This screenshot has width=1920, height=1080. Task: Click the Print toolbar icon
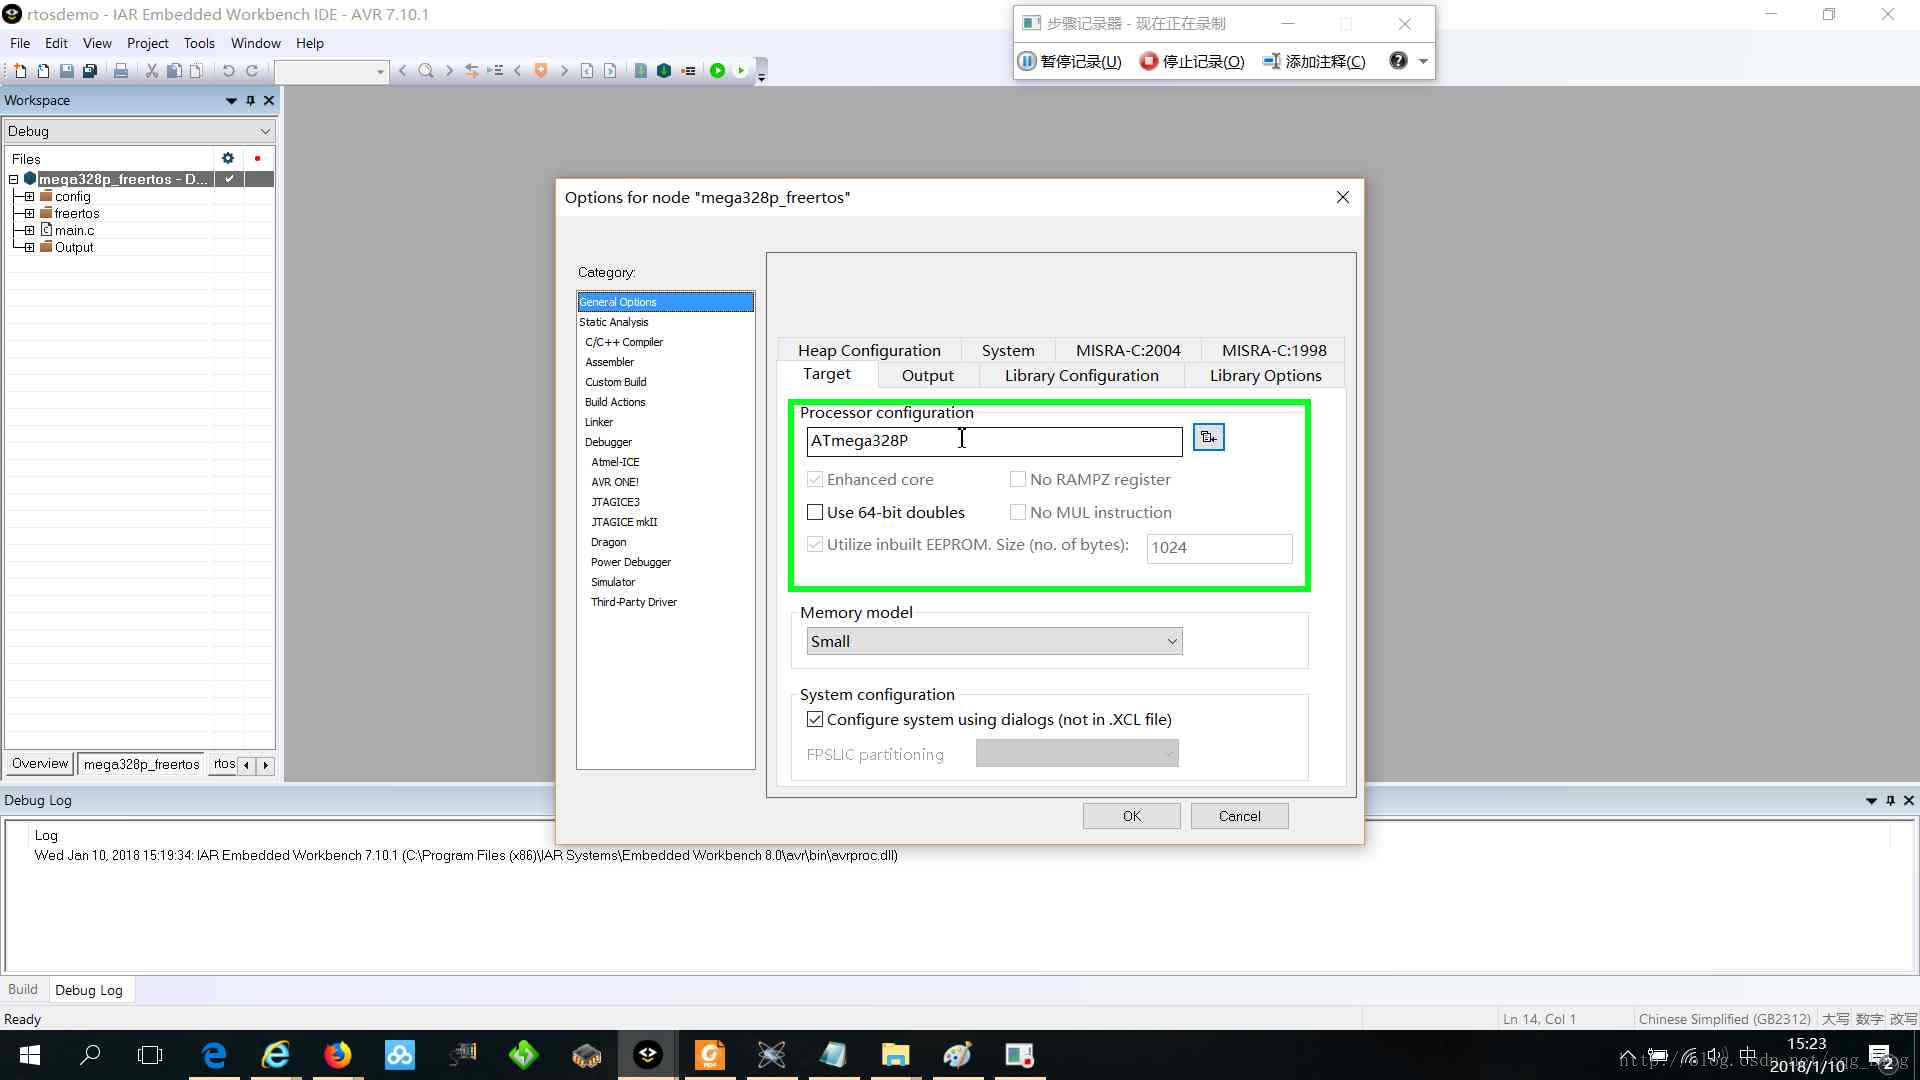click(x=121, y=71)
